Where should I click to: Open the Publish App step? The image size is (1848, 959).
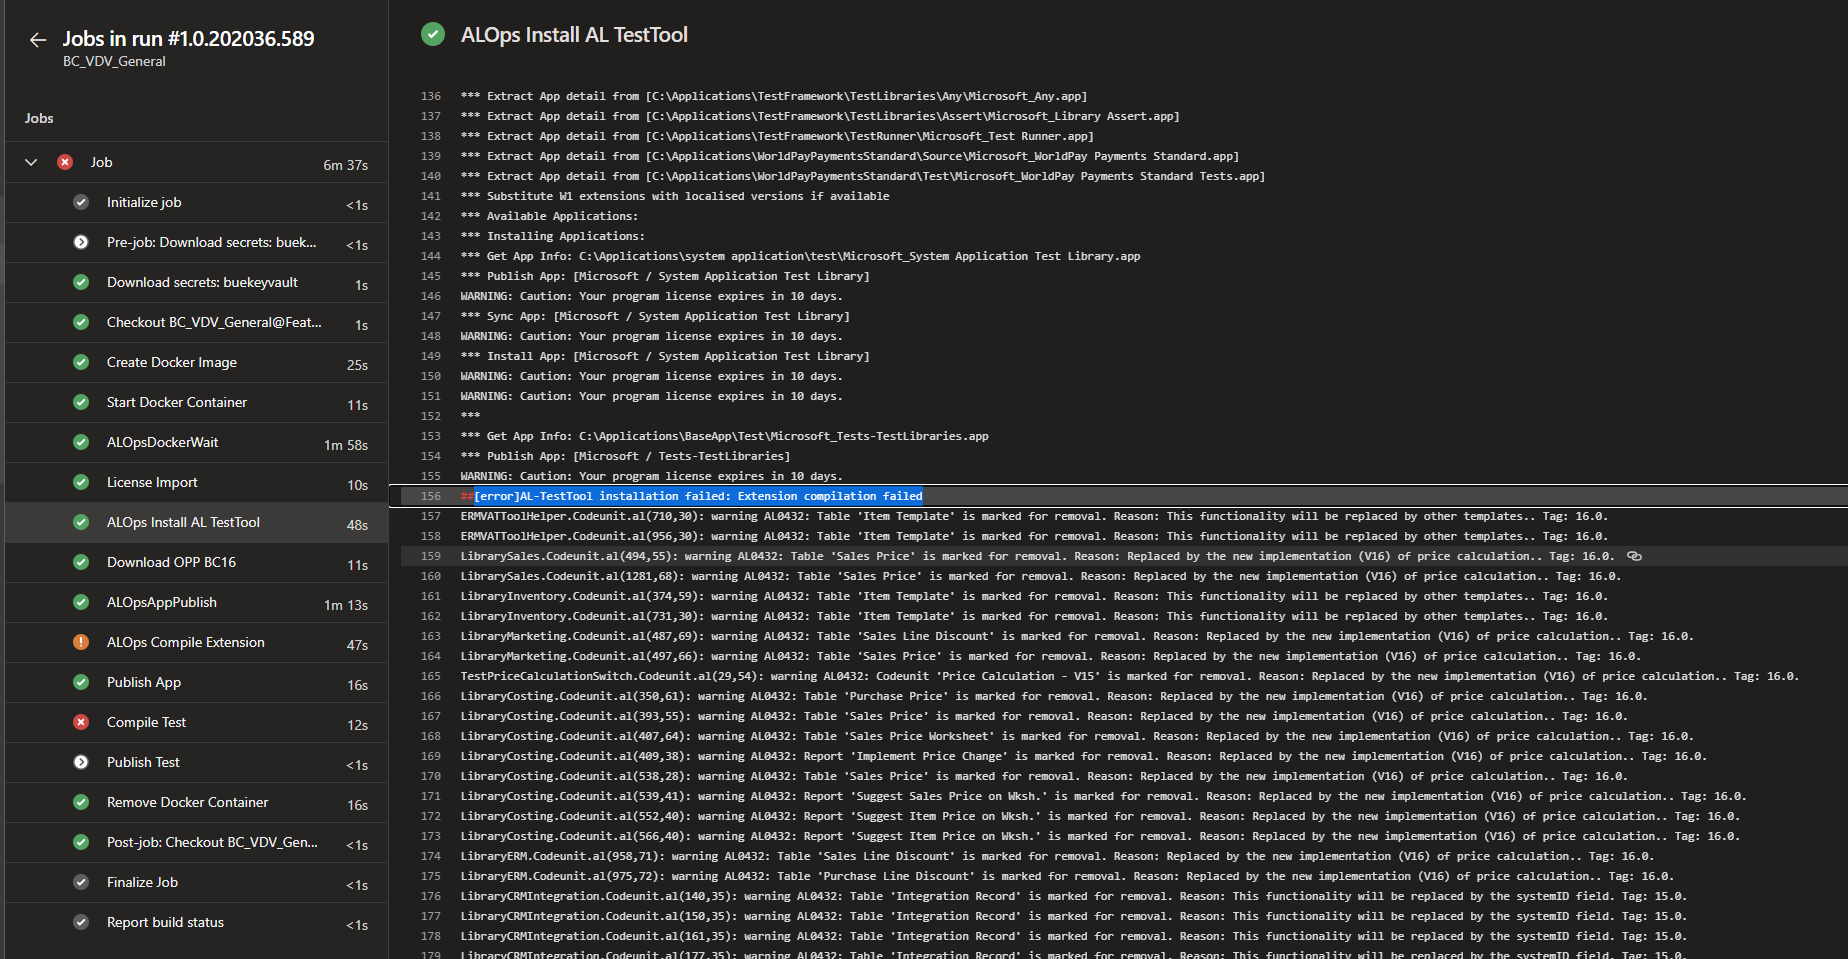coord(196,682)
